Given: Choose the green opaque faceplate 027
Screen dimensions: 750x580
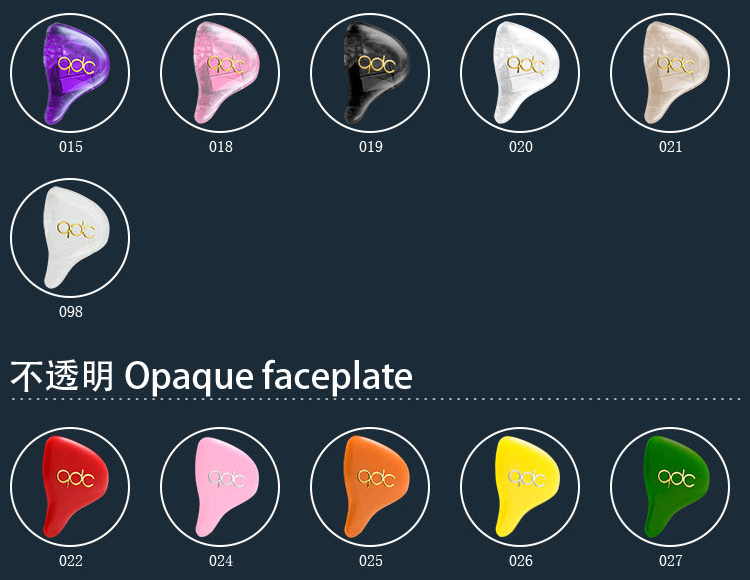Looking at the screenshot, I should click(670, 487).
